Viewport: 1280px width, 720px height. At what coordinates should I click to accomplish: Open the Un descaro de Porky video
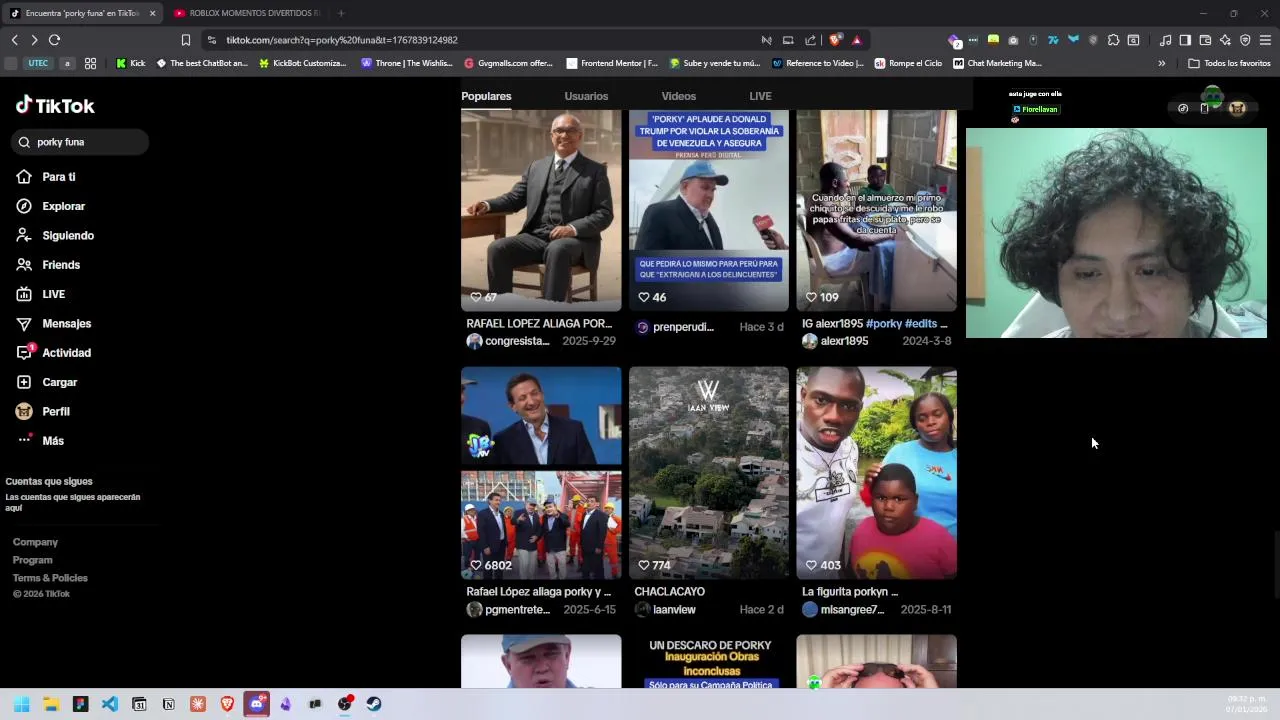tap(709, 661)
